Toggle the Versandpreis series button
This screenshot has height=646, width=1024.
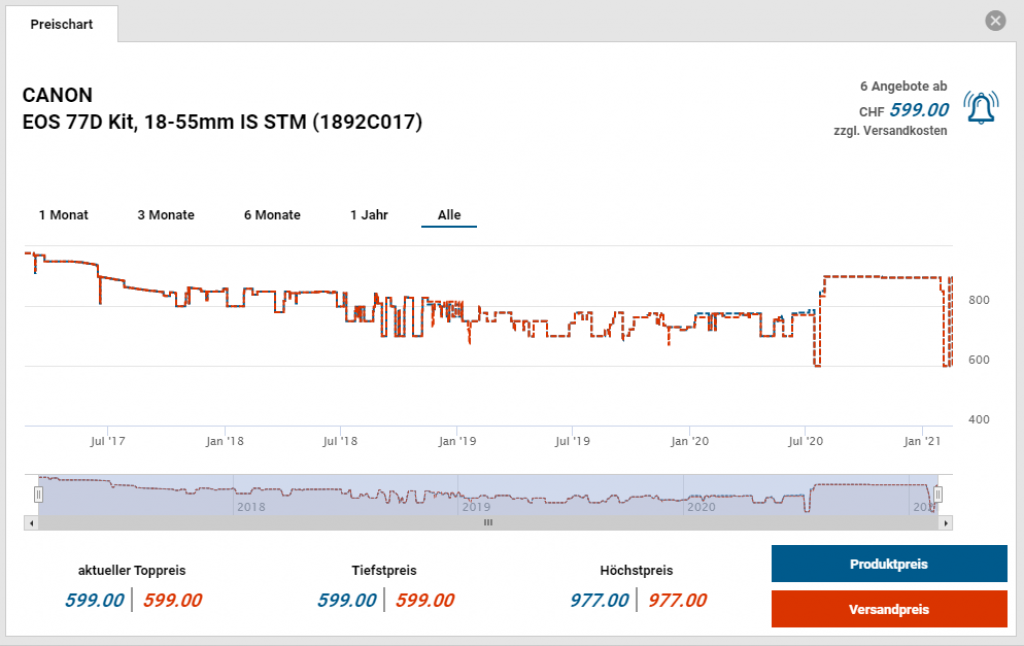(x=888, y=609)
